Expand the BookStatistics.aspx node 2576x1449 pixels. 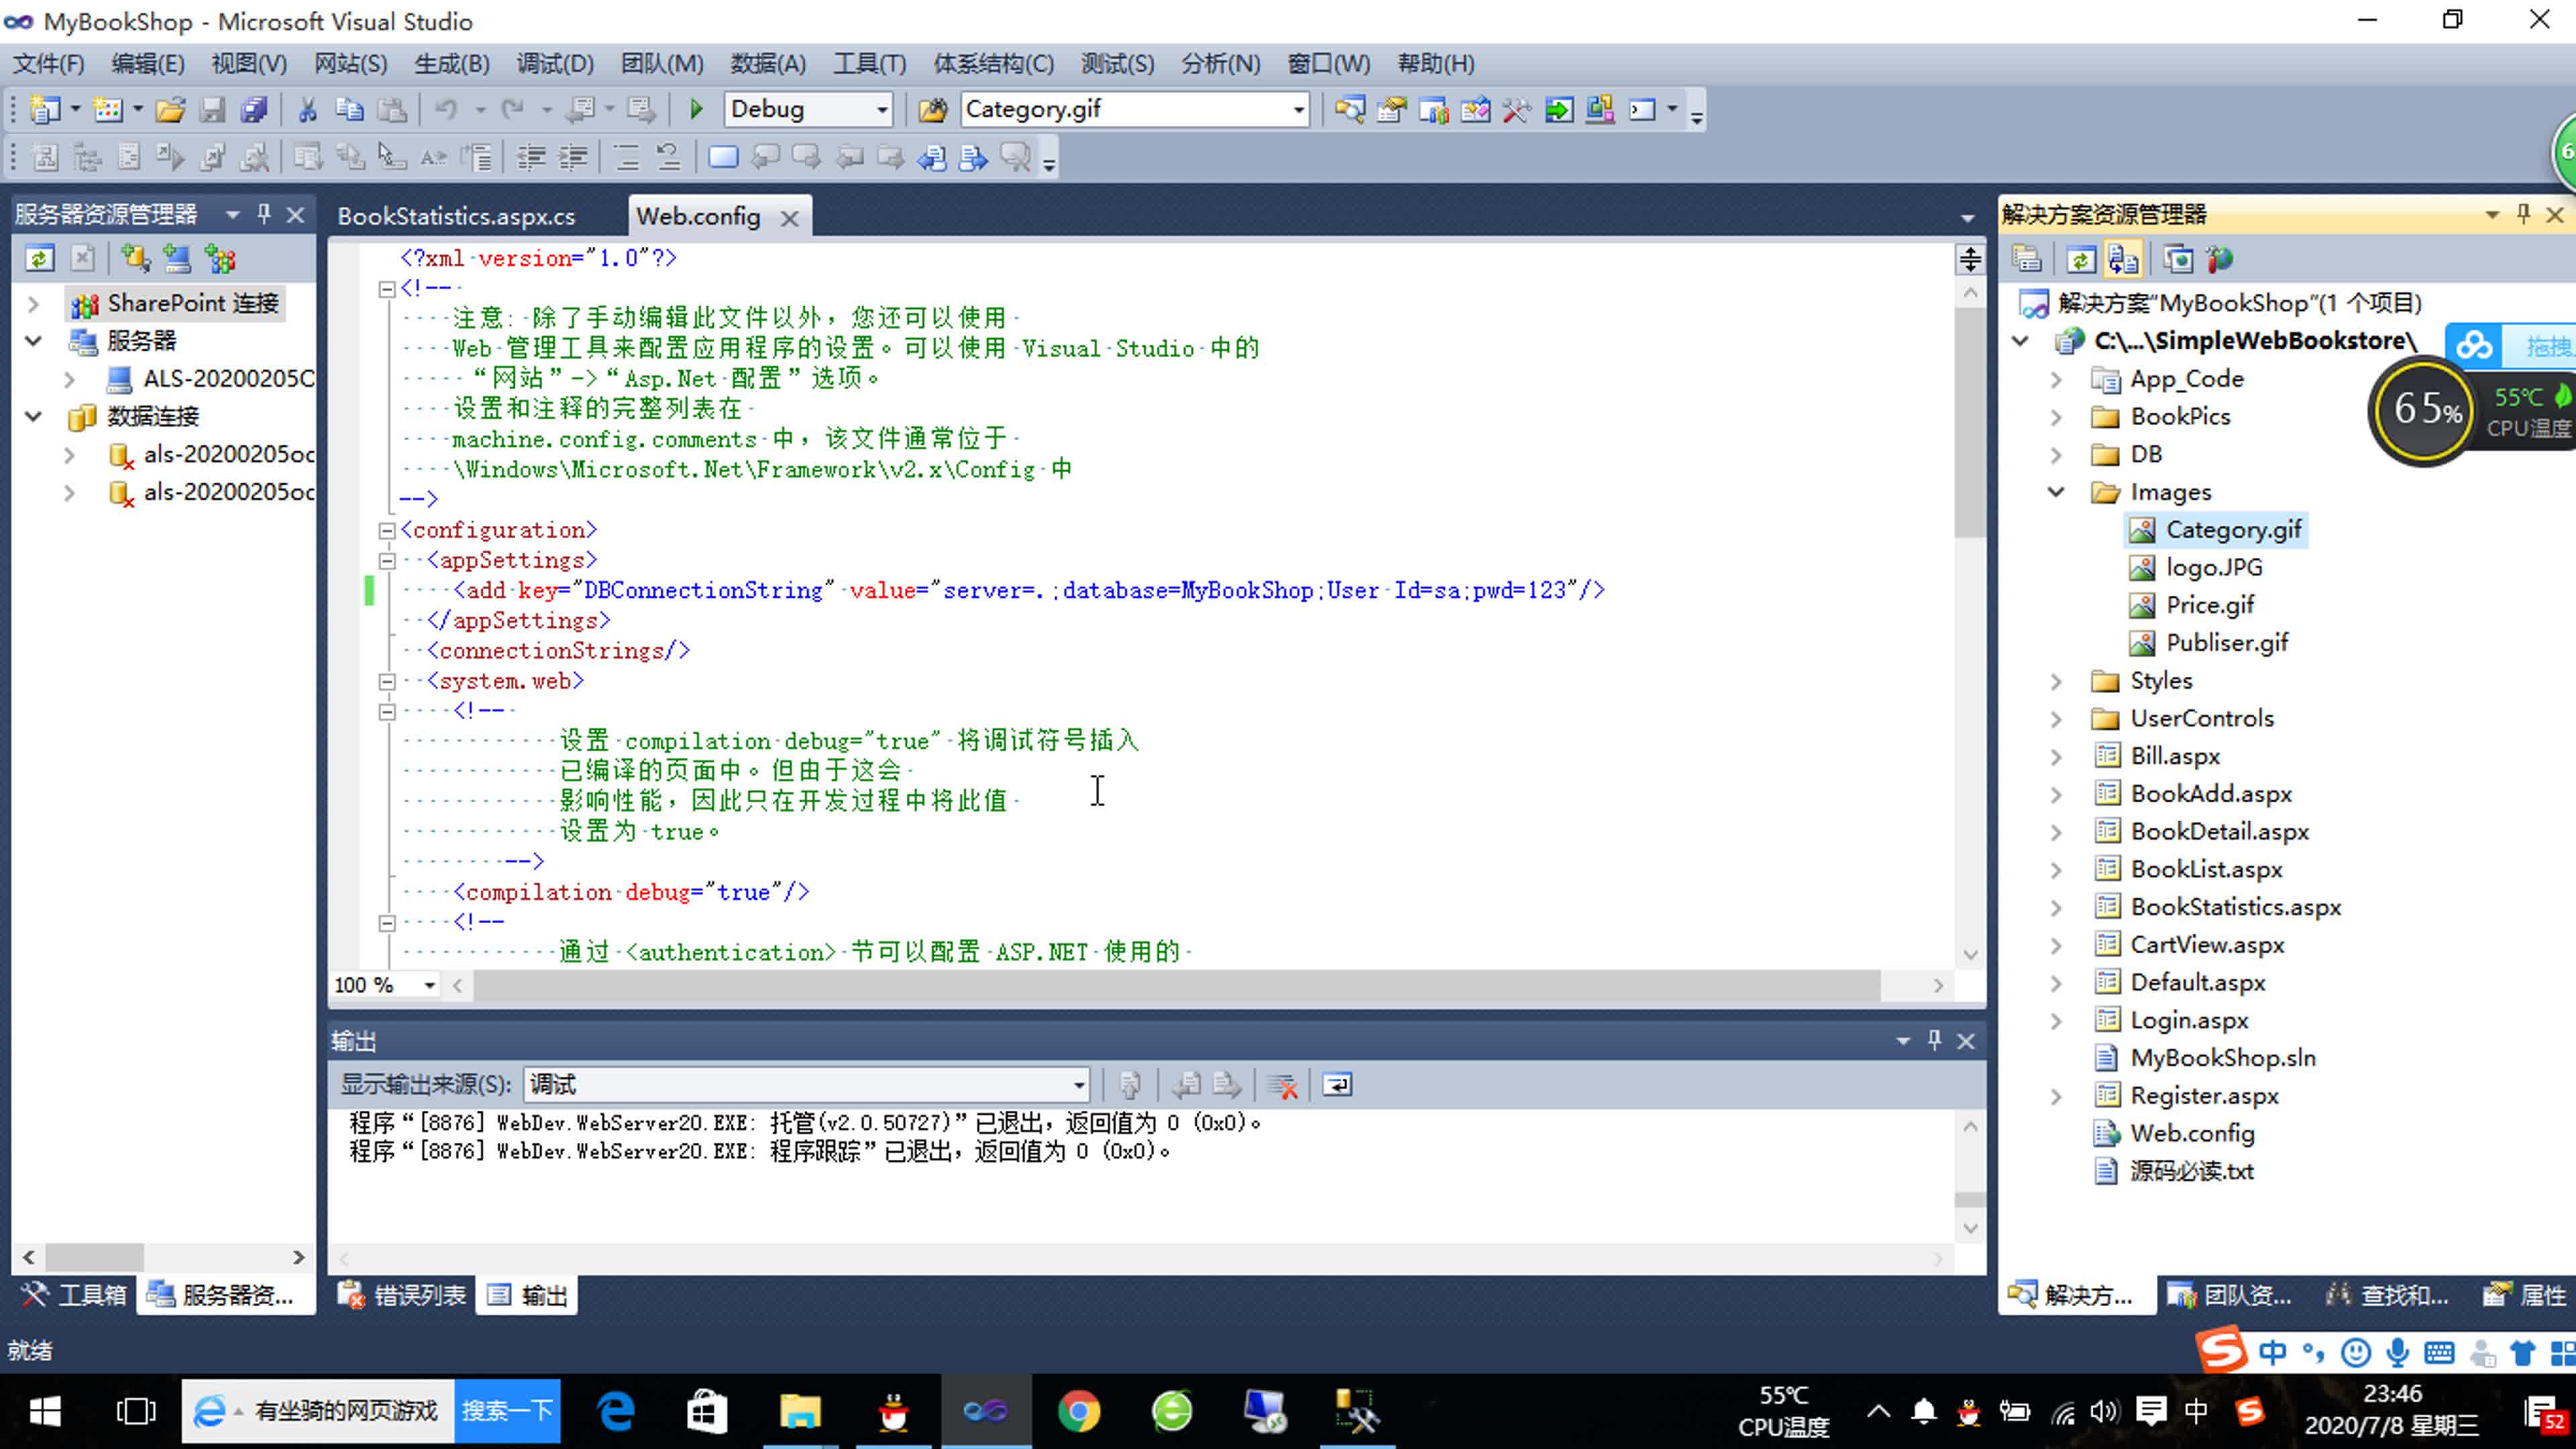point(2056,907)
